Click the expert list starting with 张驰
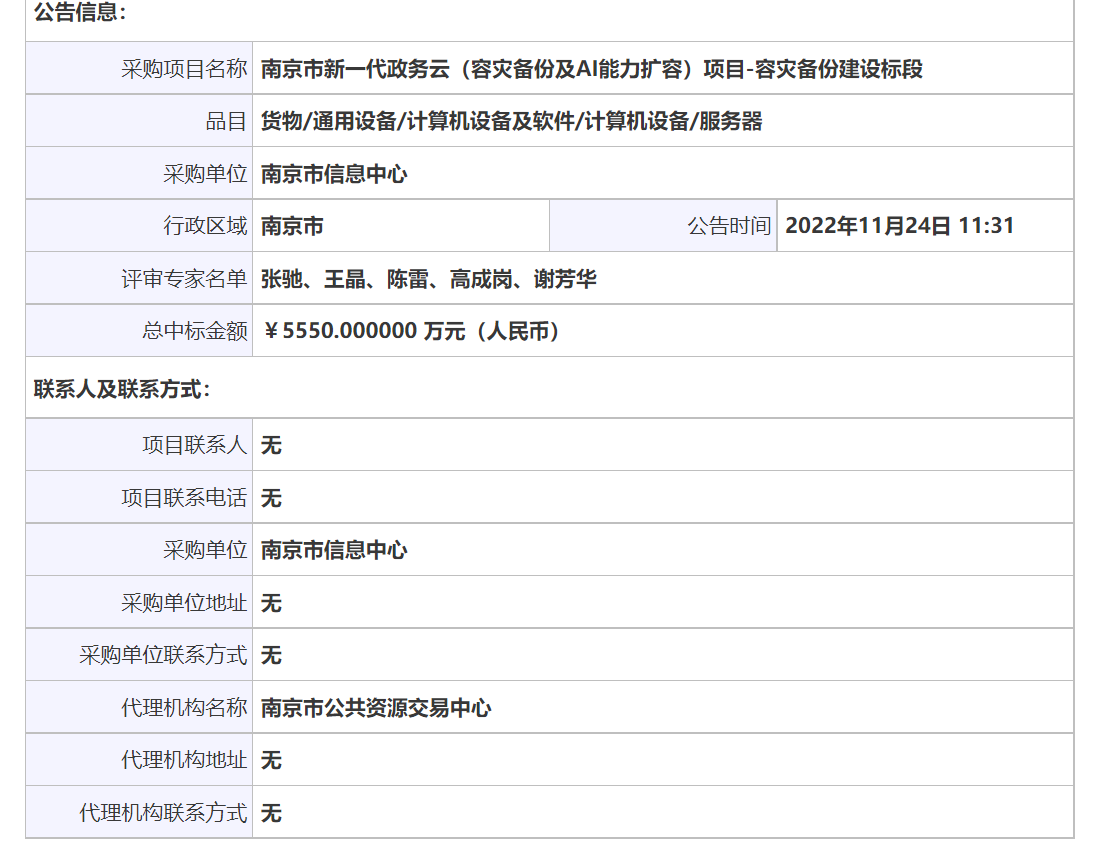 429,279
